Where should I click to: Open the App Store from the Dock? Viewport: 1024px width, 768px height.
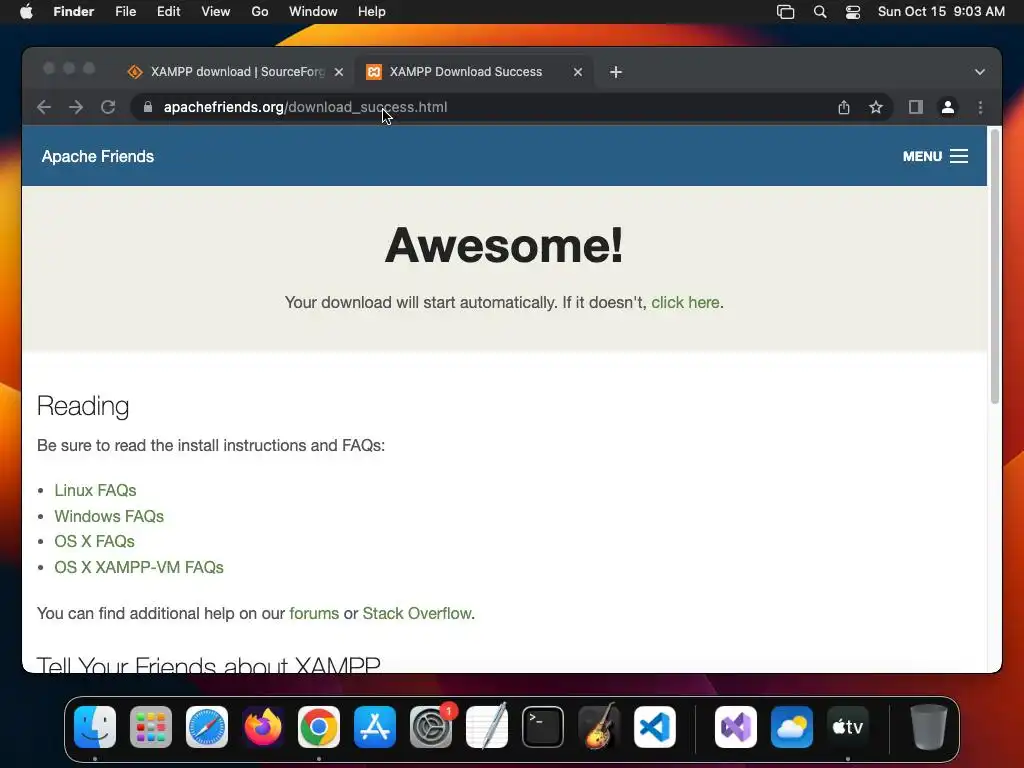(375, 727)
